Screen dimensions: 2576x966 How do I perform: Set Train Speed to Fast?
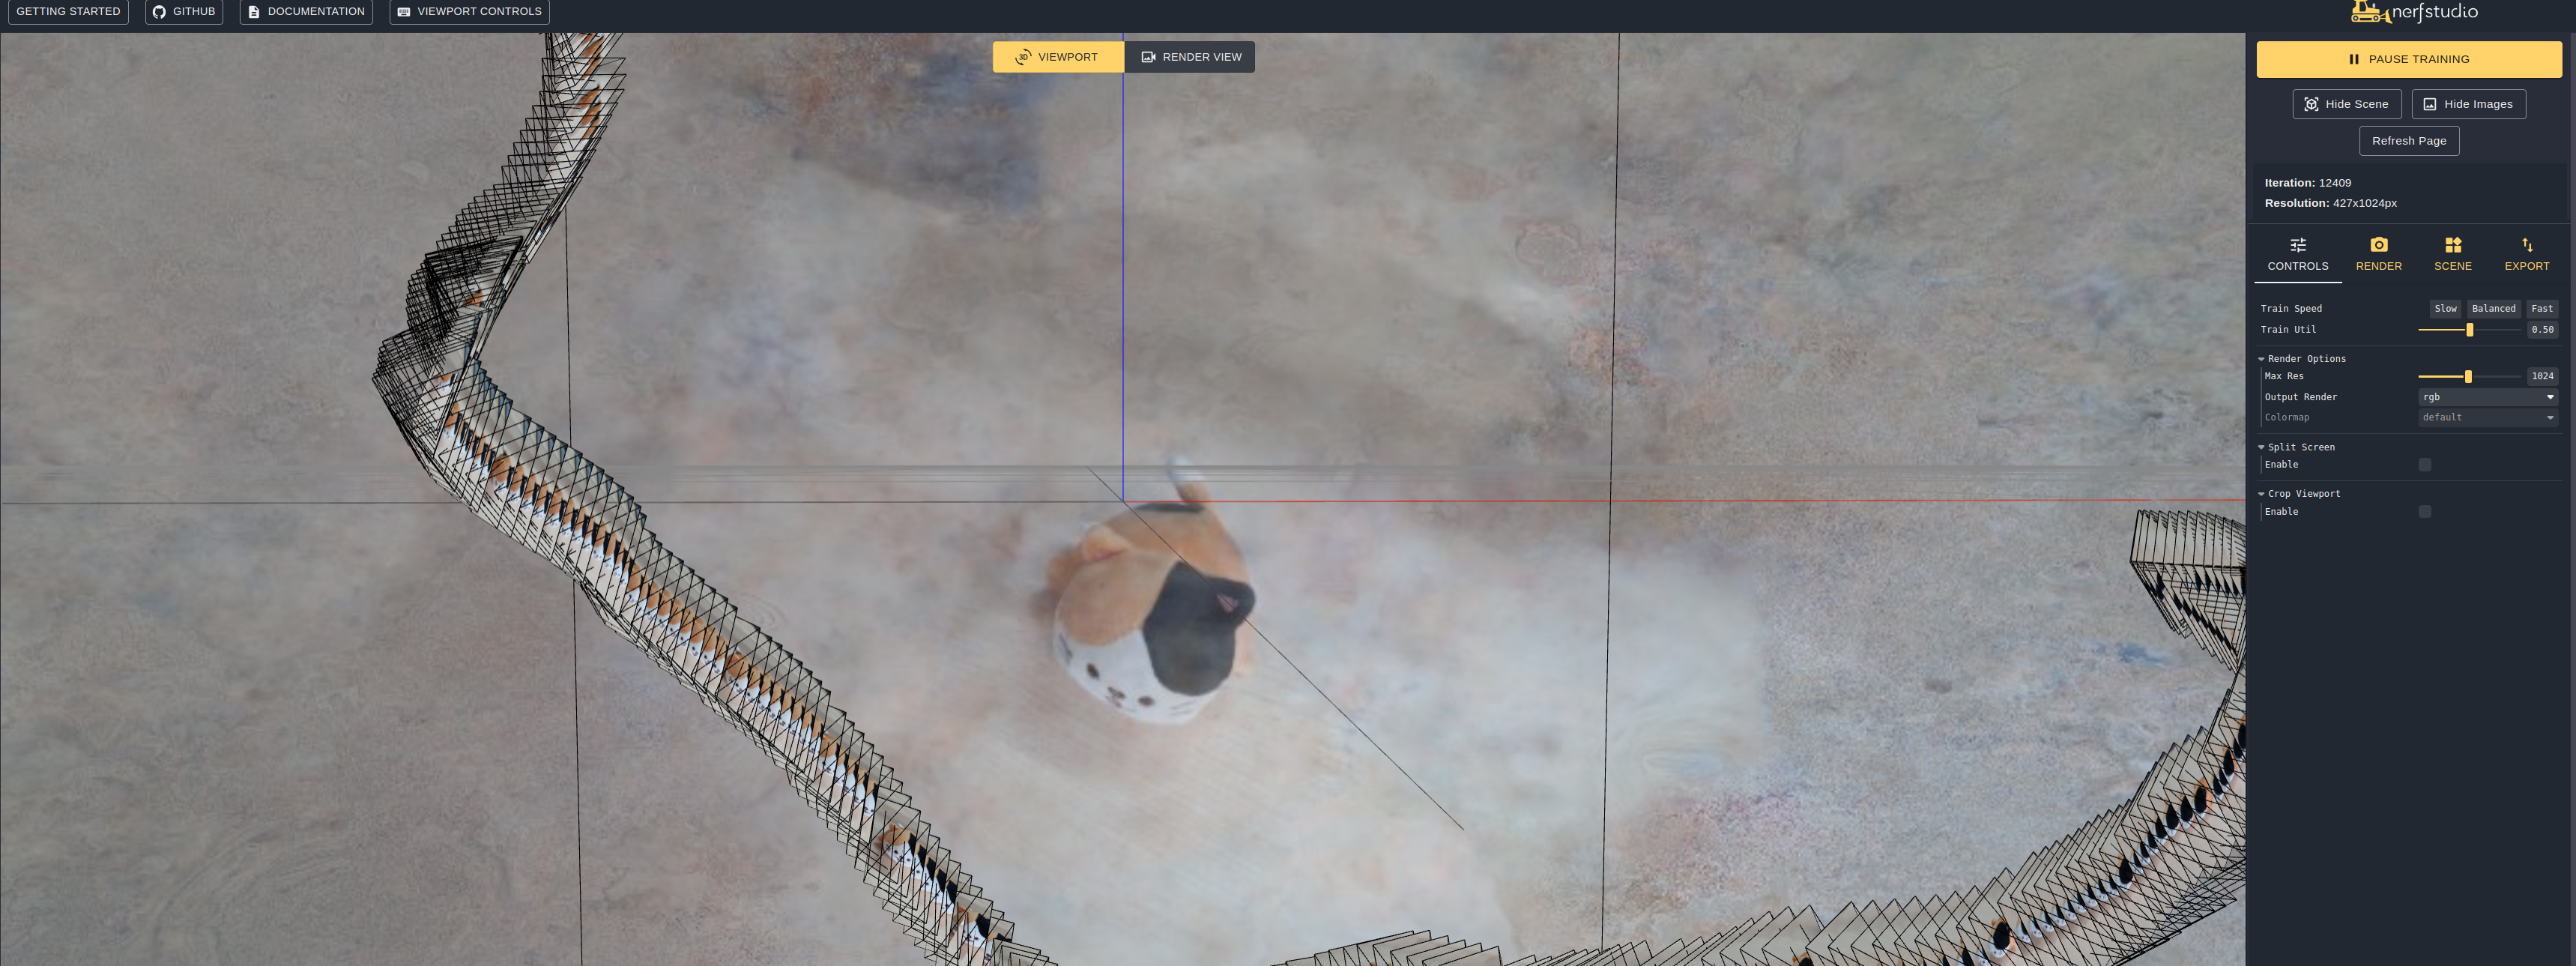(x=2541, y=309)
